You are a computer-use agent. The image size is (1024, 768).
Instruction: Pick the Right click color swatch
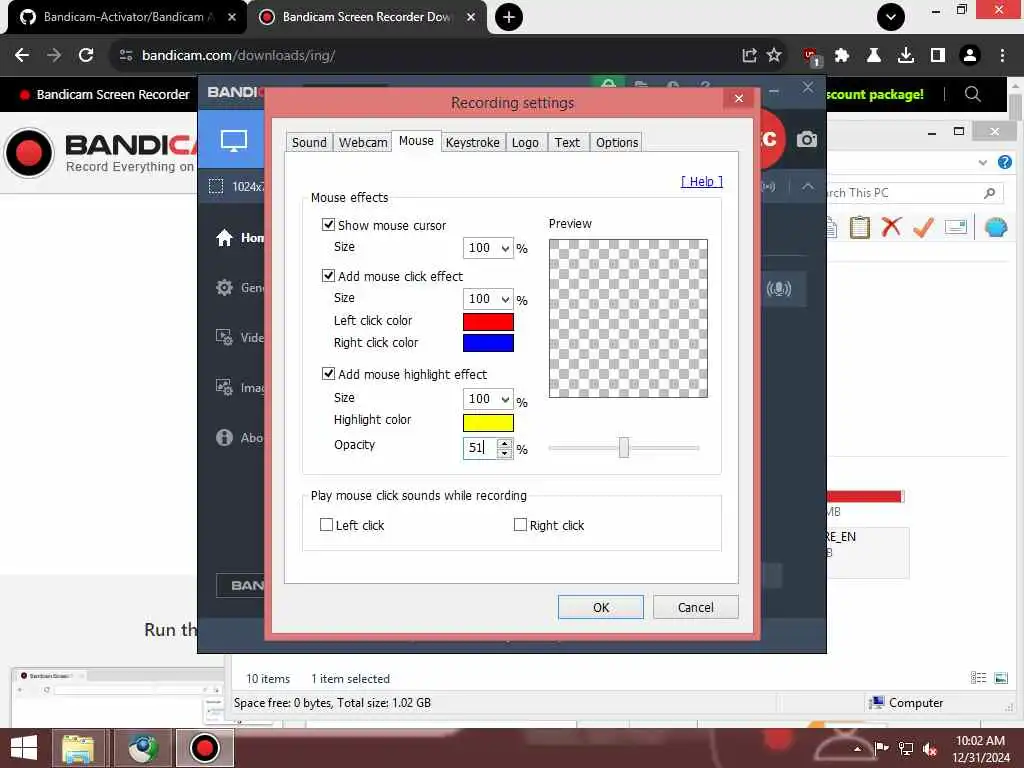point(488,343)
